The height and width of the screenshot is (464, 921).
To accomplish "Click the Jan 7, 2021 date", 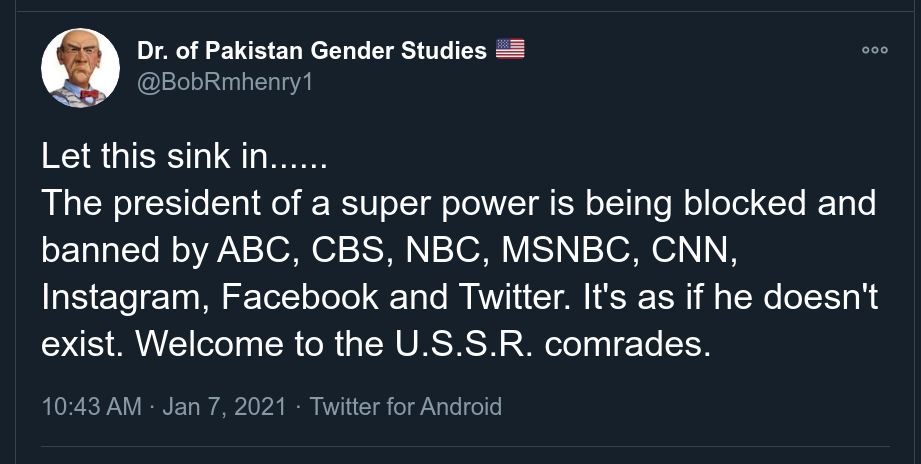I will [224, 406].
